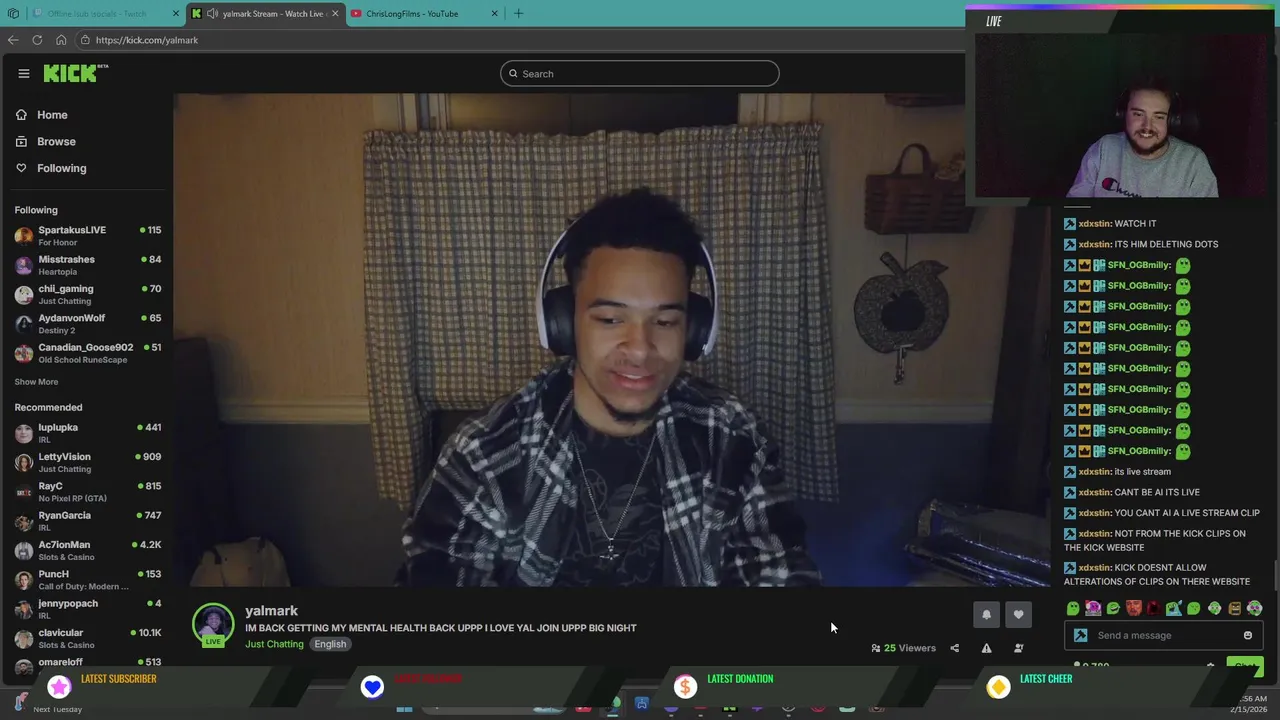Image resolution: width=1280 pixels, height=720 pixels.
Task: Open the browser home button
Action: 61,40
